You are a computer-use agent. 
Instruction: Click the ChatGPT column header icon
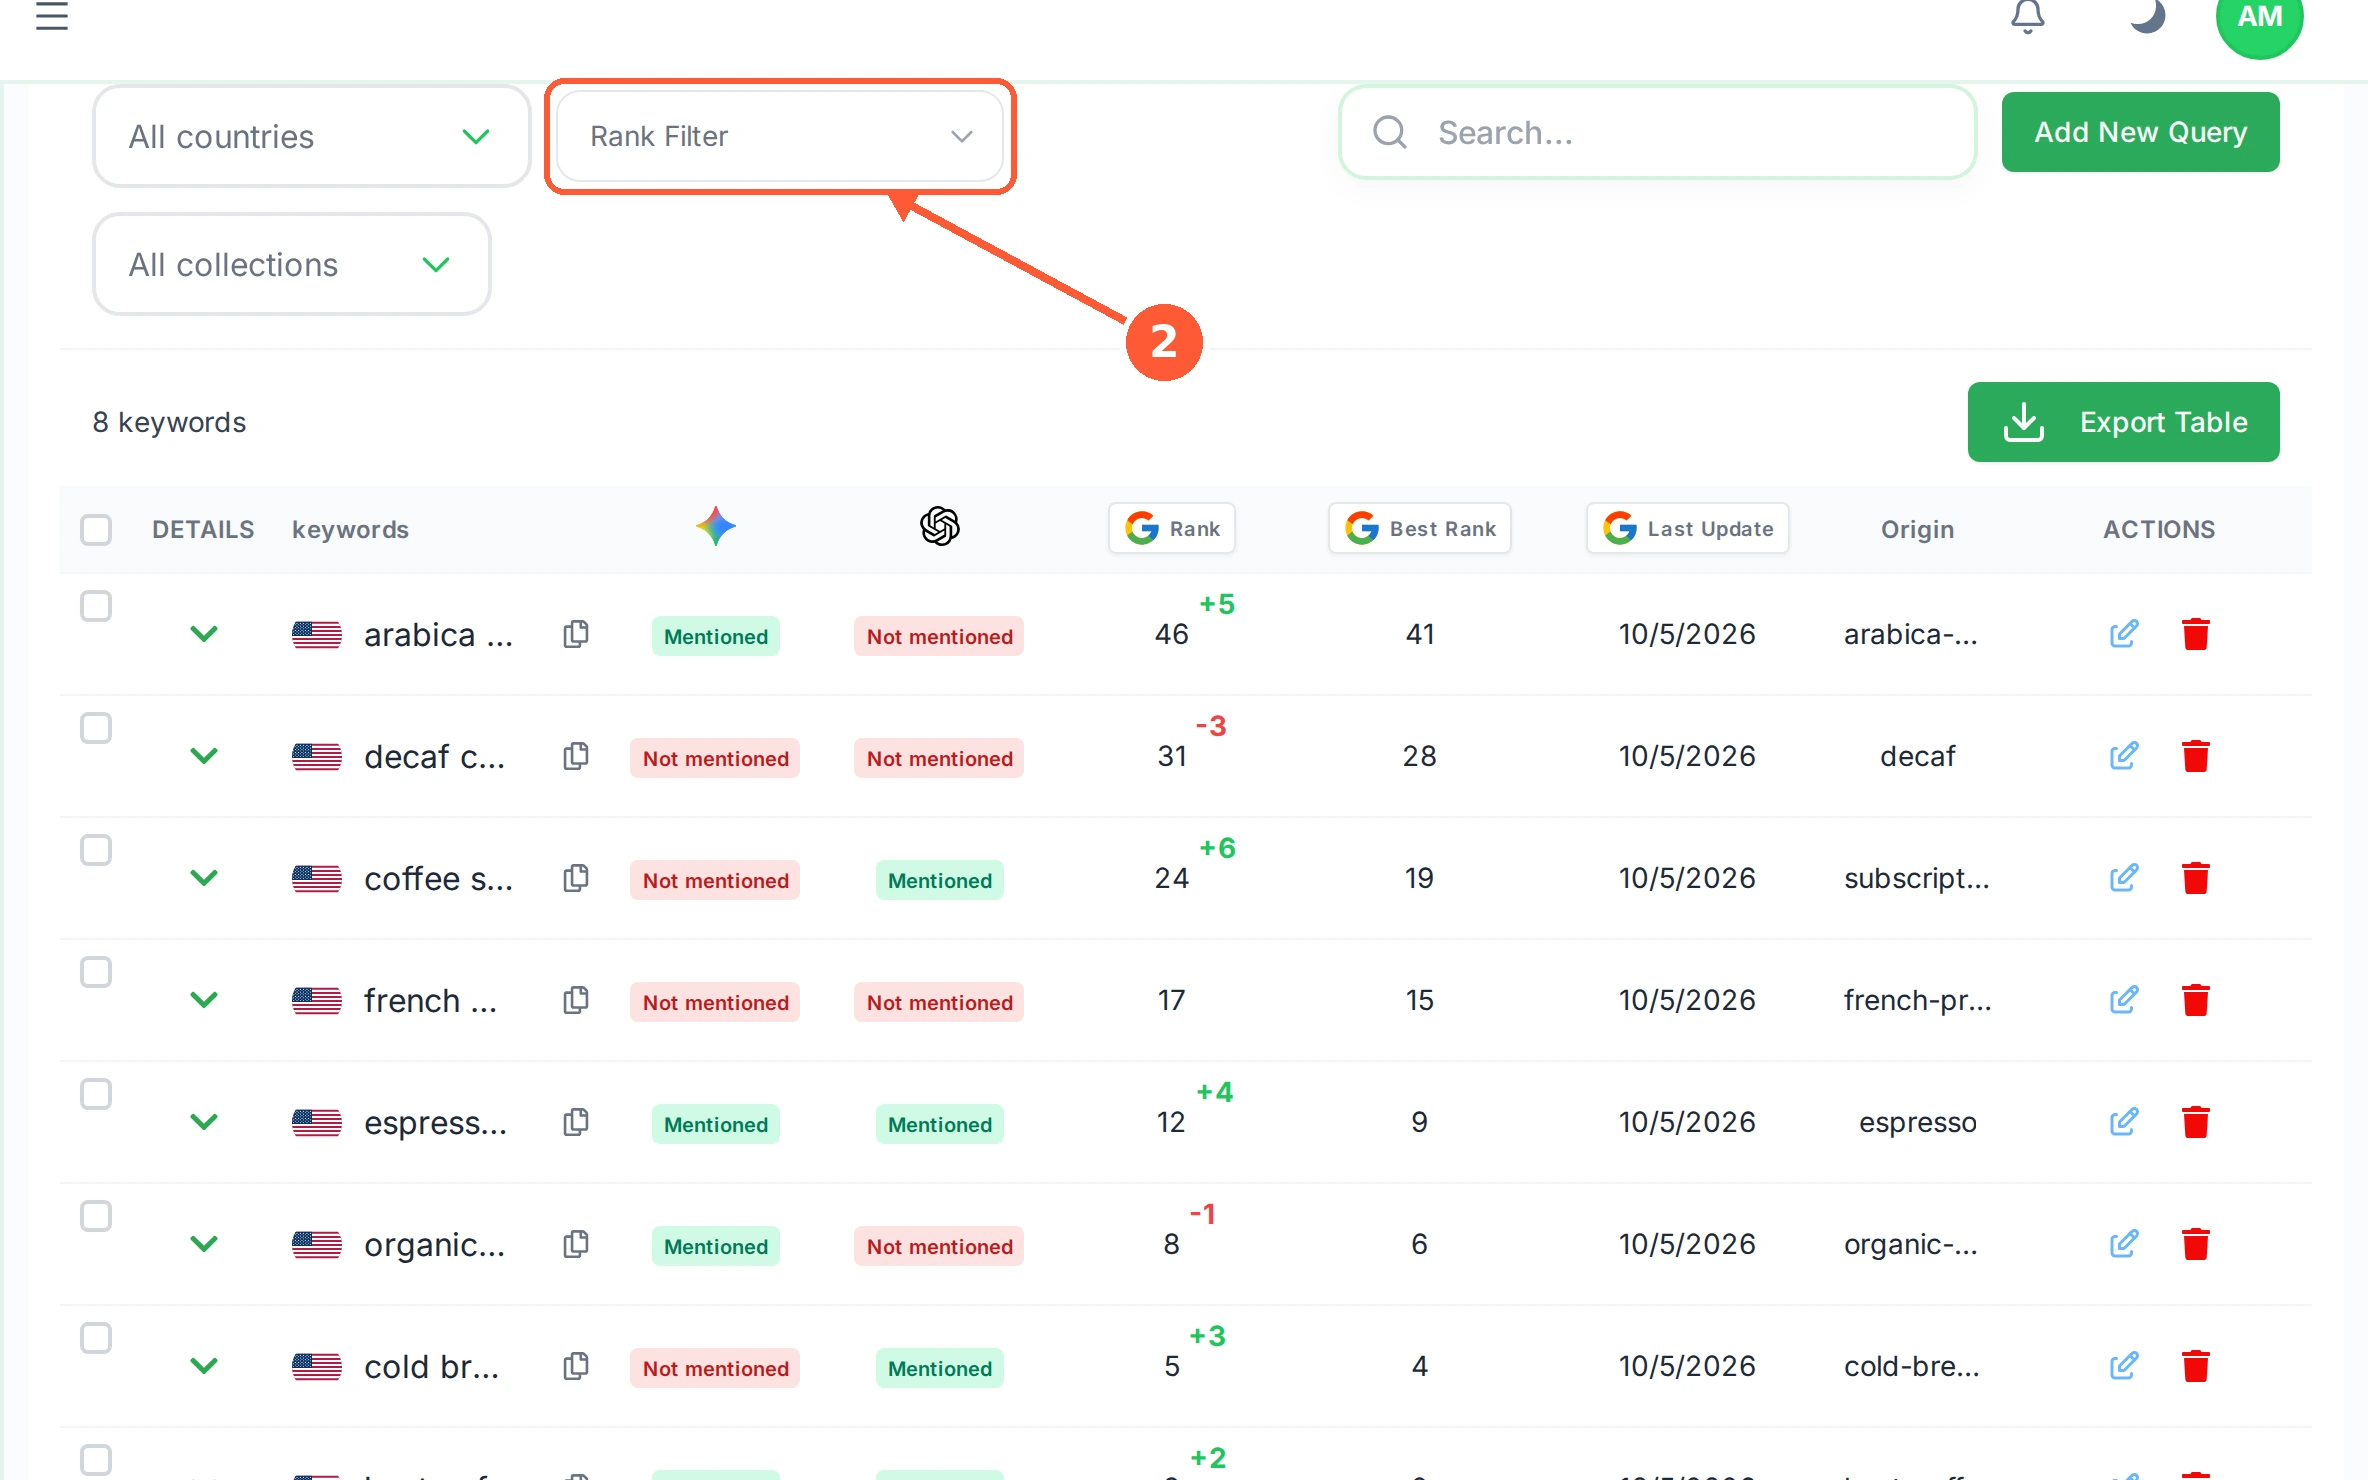(x=940, y=526)
